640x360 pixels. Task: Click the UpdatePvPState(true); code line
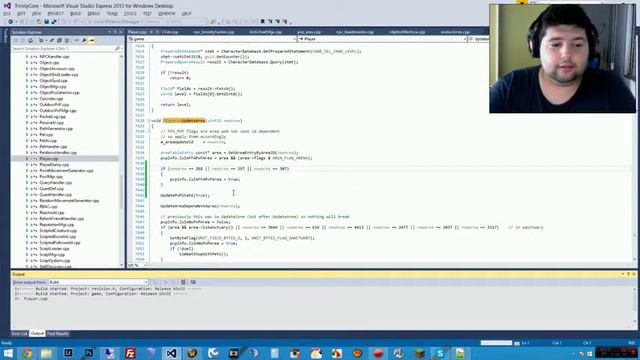point(185,196)
